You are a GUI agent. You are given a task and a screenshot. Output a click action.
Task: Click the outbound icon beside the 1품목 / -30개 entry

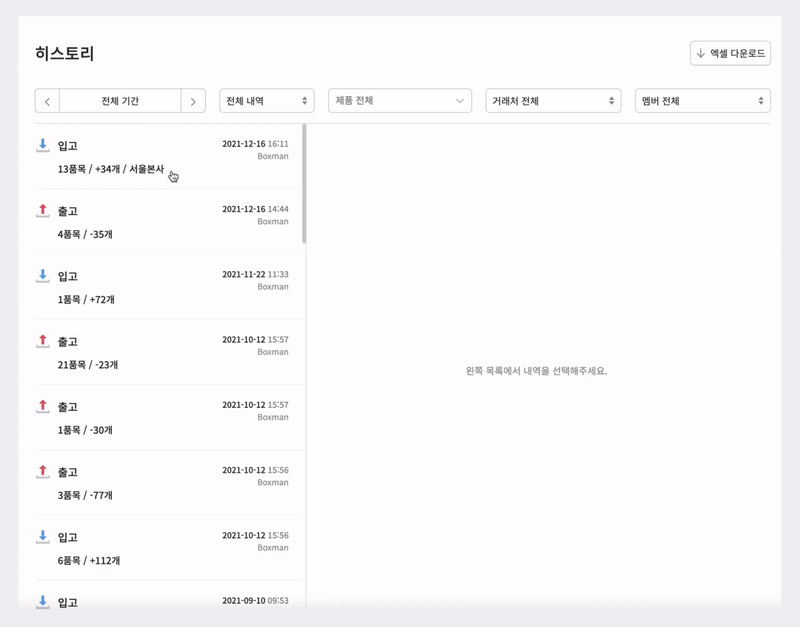point(43,407)
